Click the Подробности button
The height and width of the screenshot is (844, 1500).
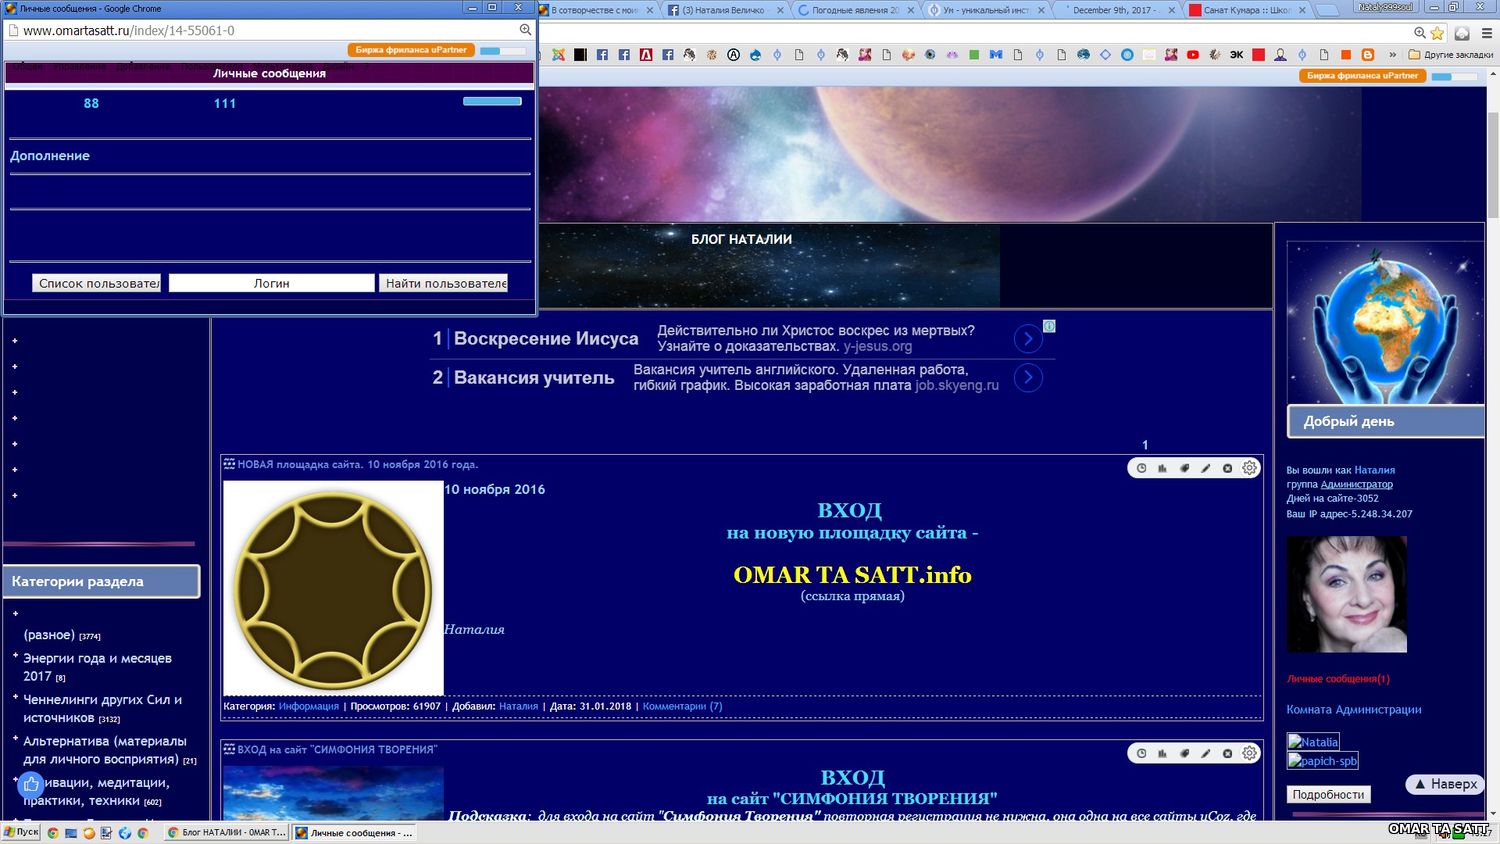point(1328,794)
